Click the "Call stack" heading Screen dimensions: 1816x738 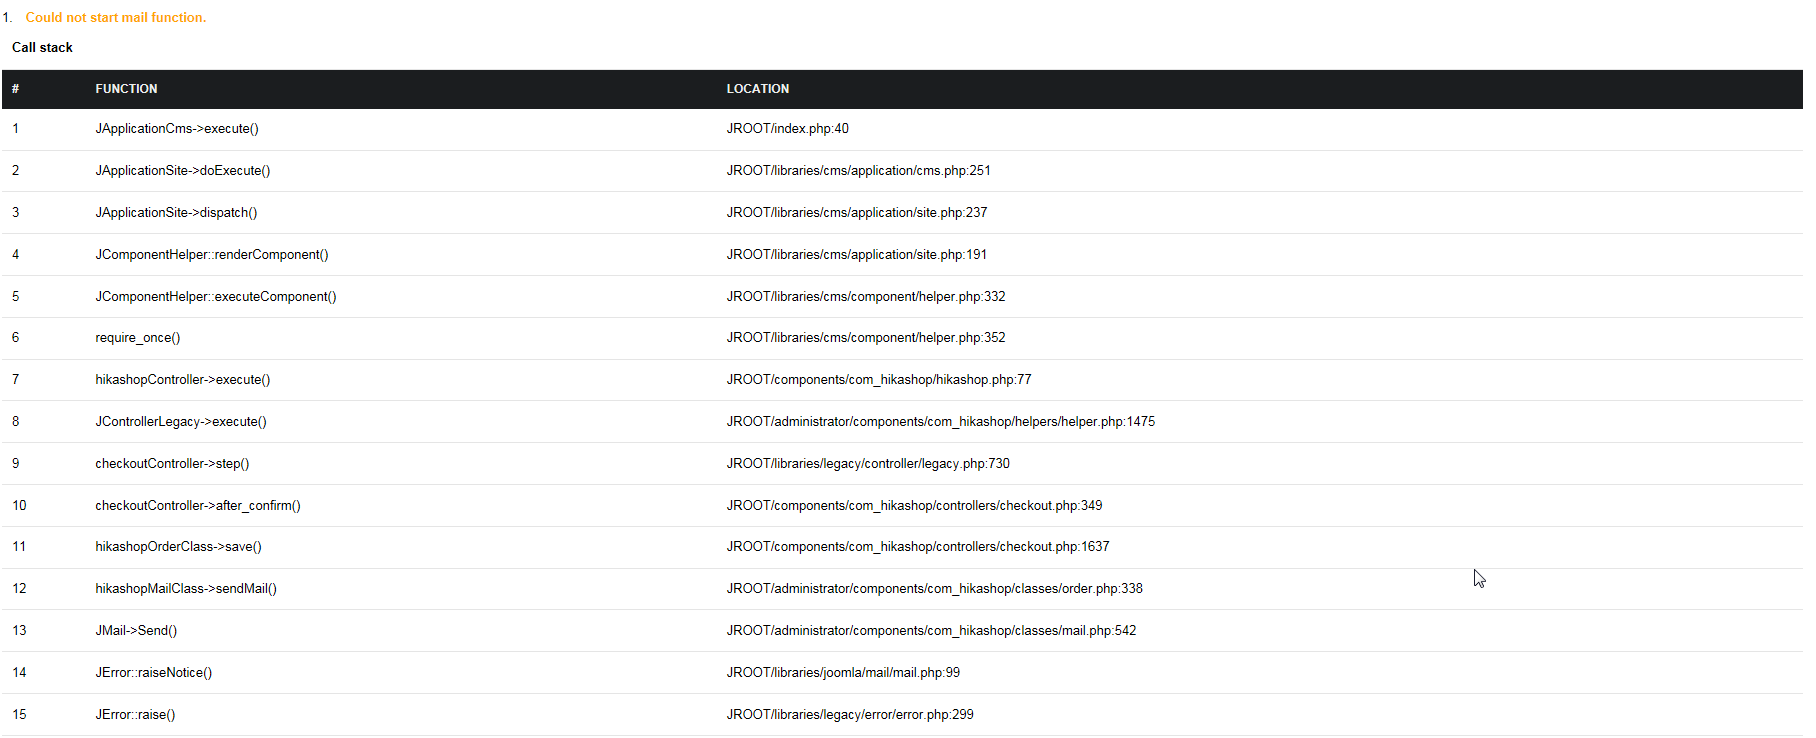pyautogui.click(x=42, y=47)
